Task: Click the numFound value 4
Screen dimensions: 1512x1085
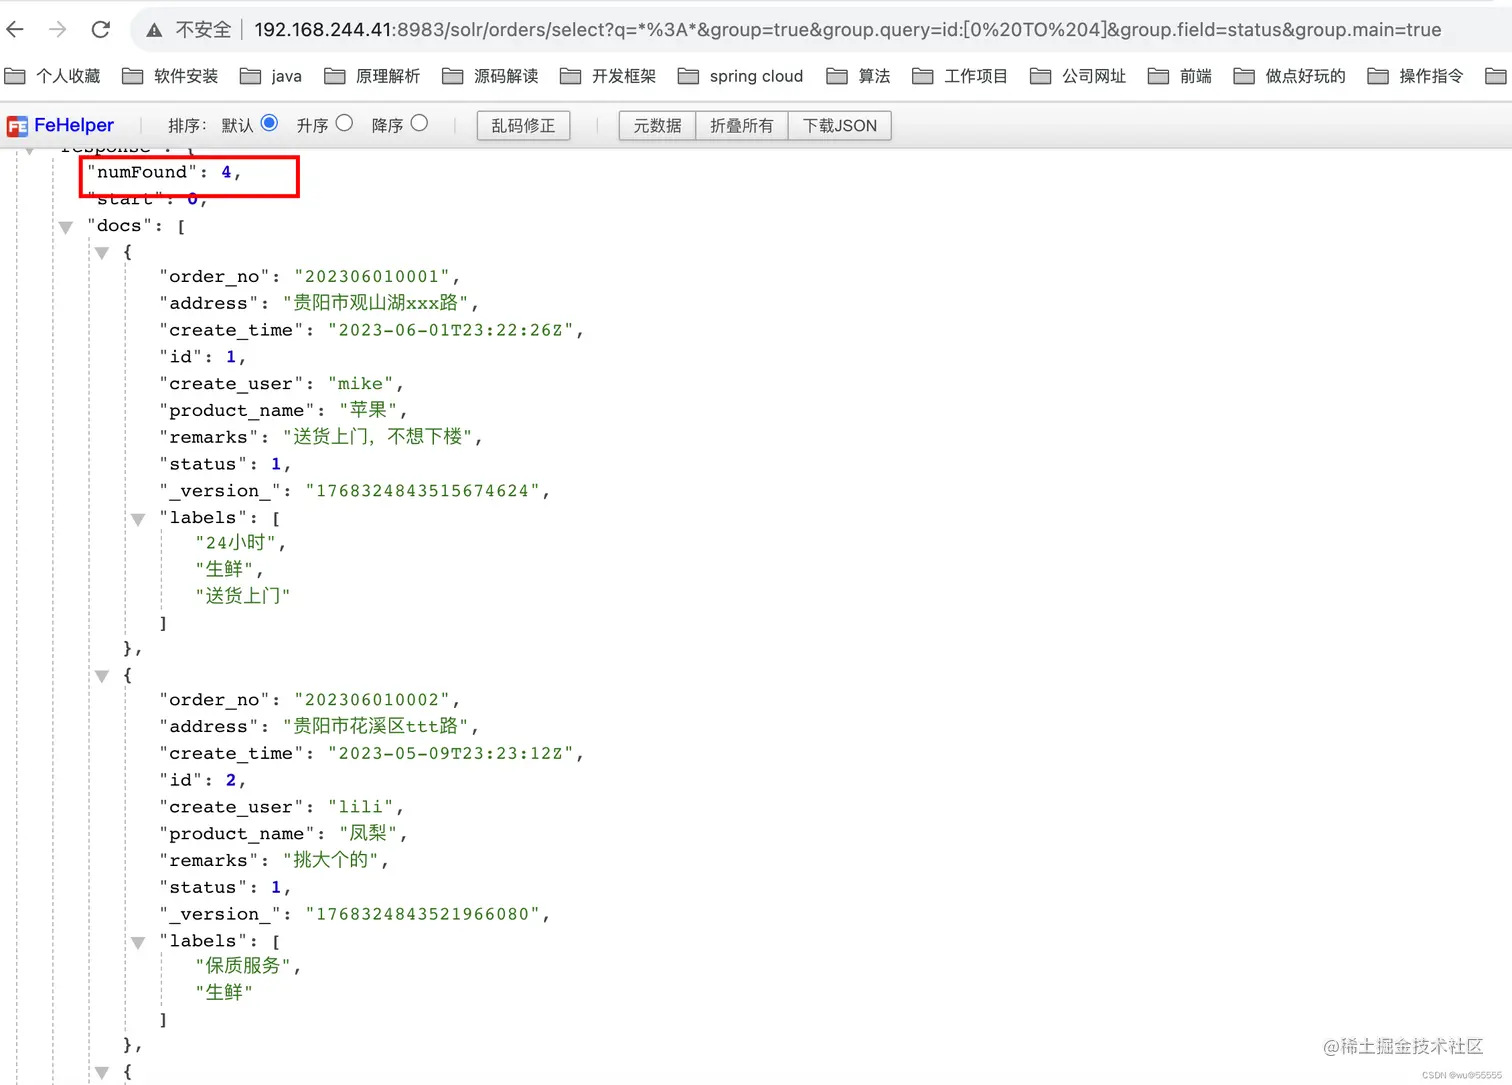Action: pos(226,172)
